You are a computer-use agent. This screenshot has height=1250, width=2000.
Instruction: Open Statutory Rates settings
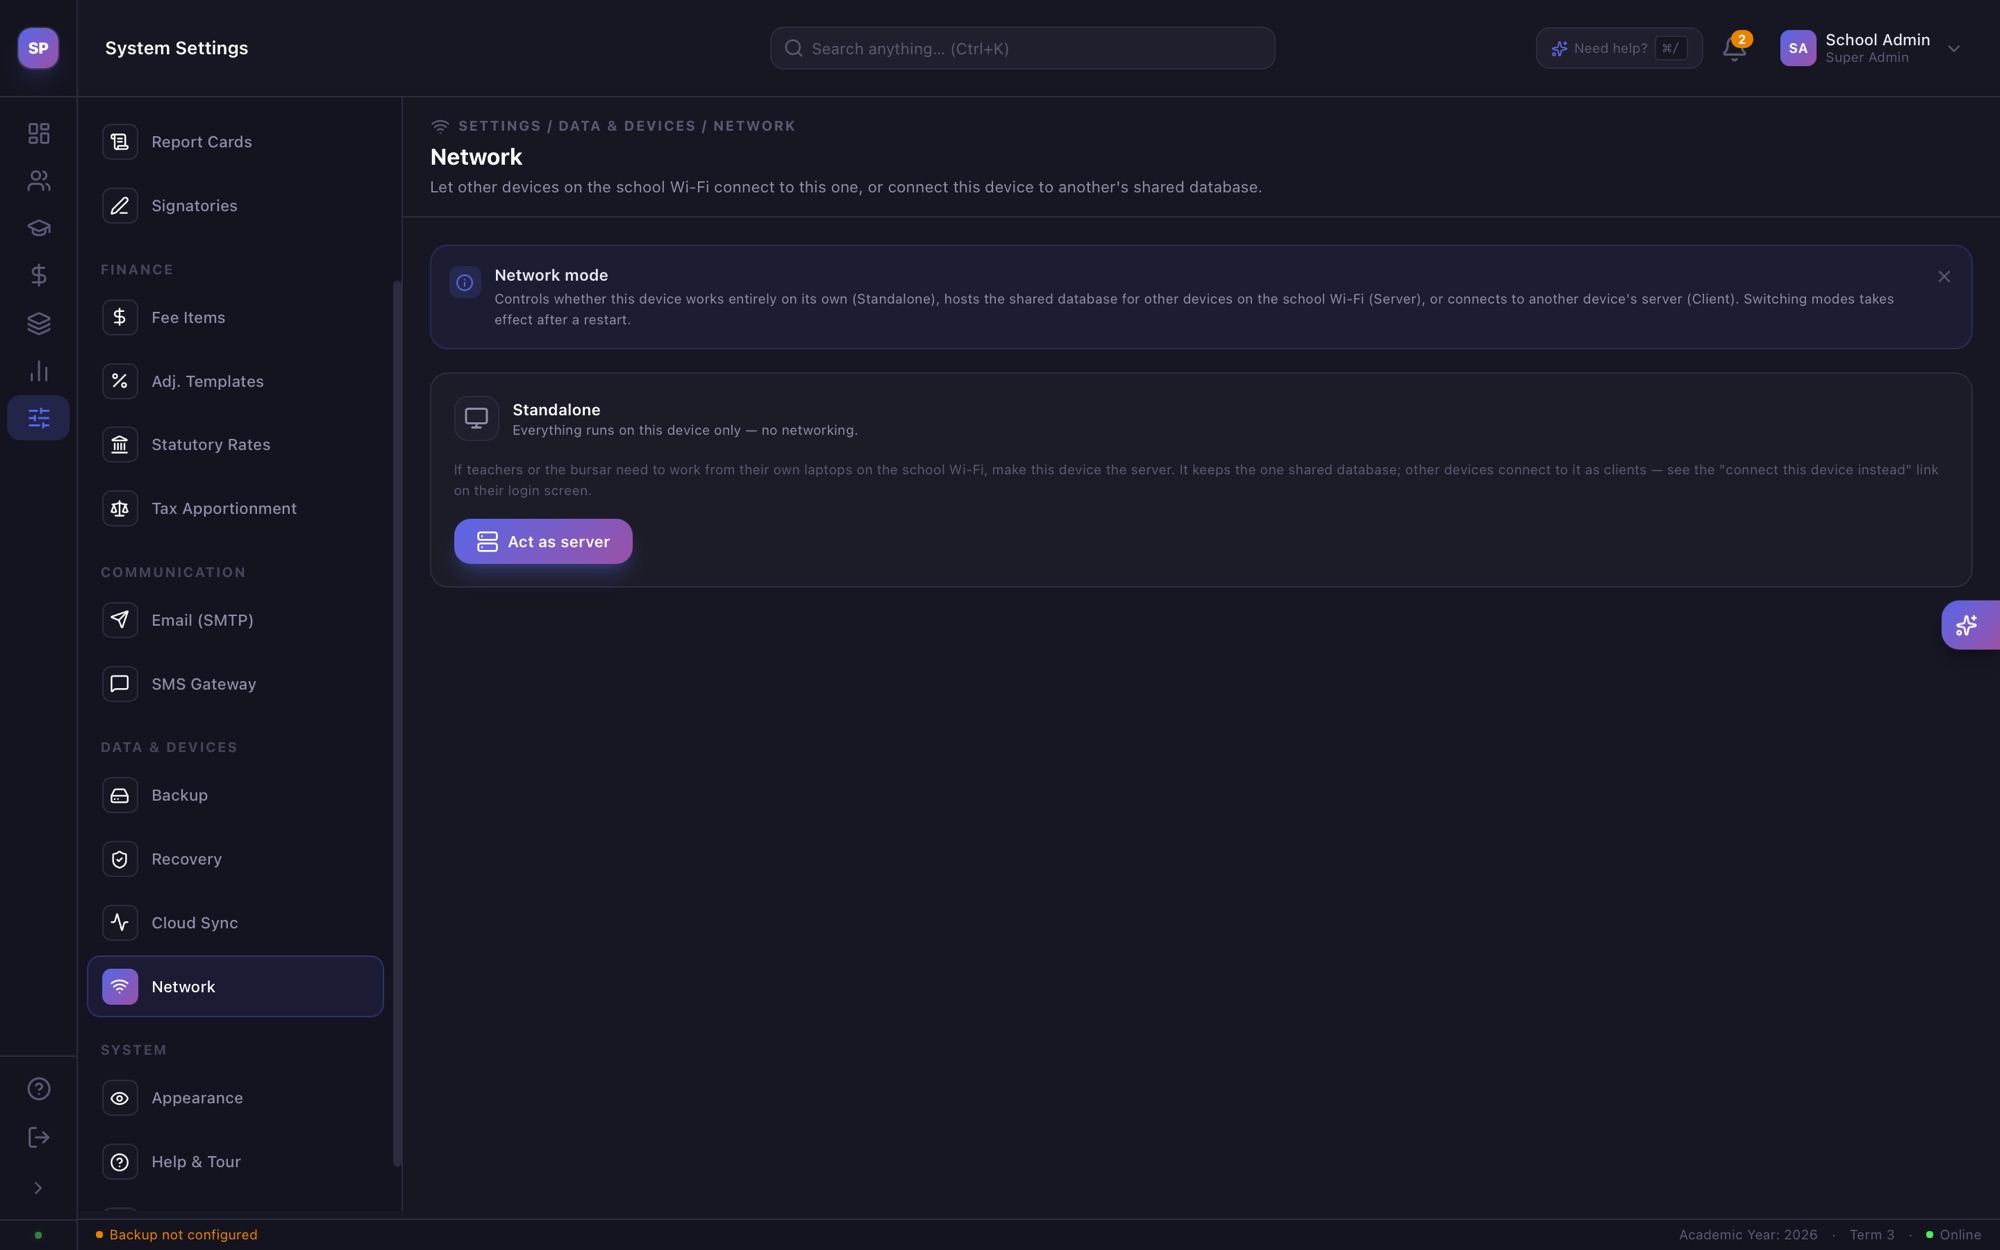235,445
